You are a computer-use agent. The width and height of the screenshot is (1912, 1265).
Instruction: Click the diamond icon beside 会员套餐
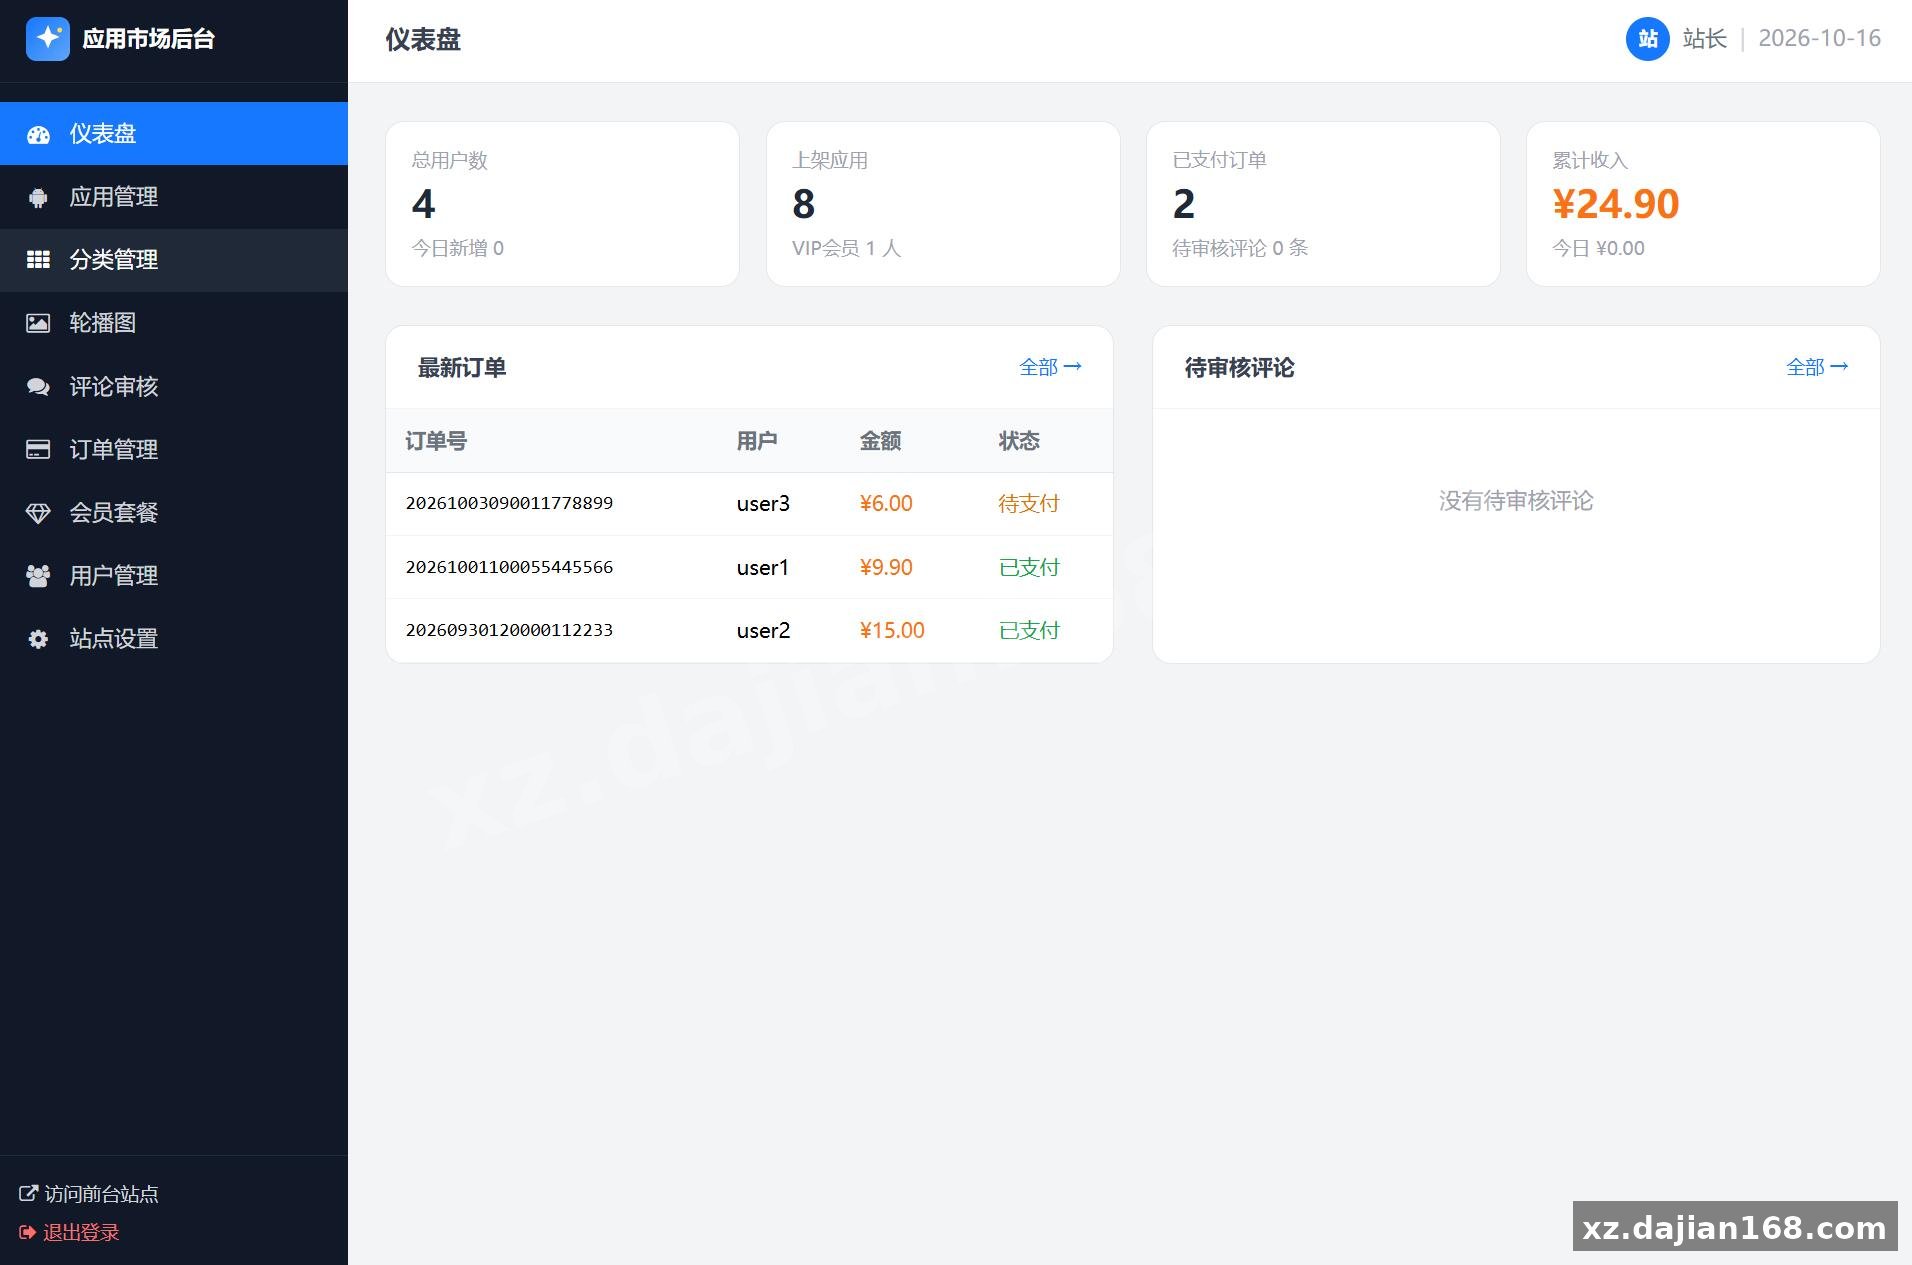click(38, 513)
